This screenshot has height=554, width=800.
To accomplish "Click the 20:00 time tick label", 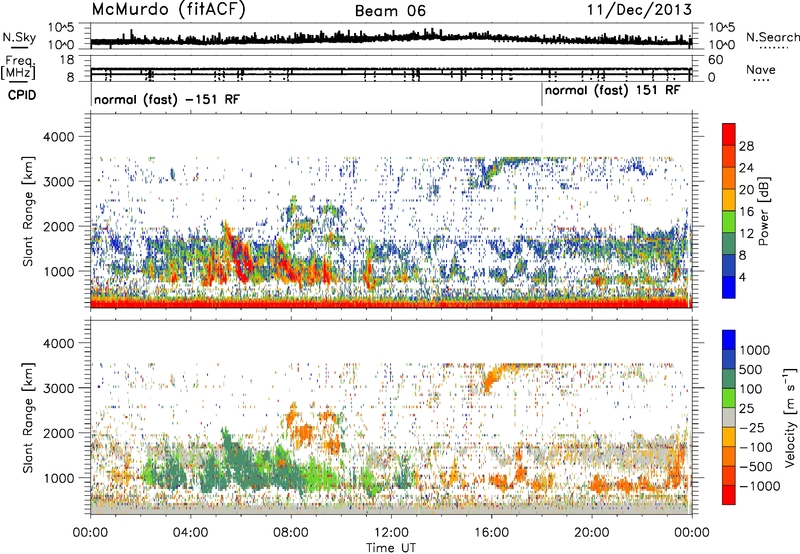I will tap(591, 533).
